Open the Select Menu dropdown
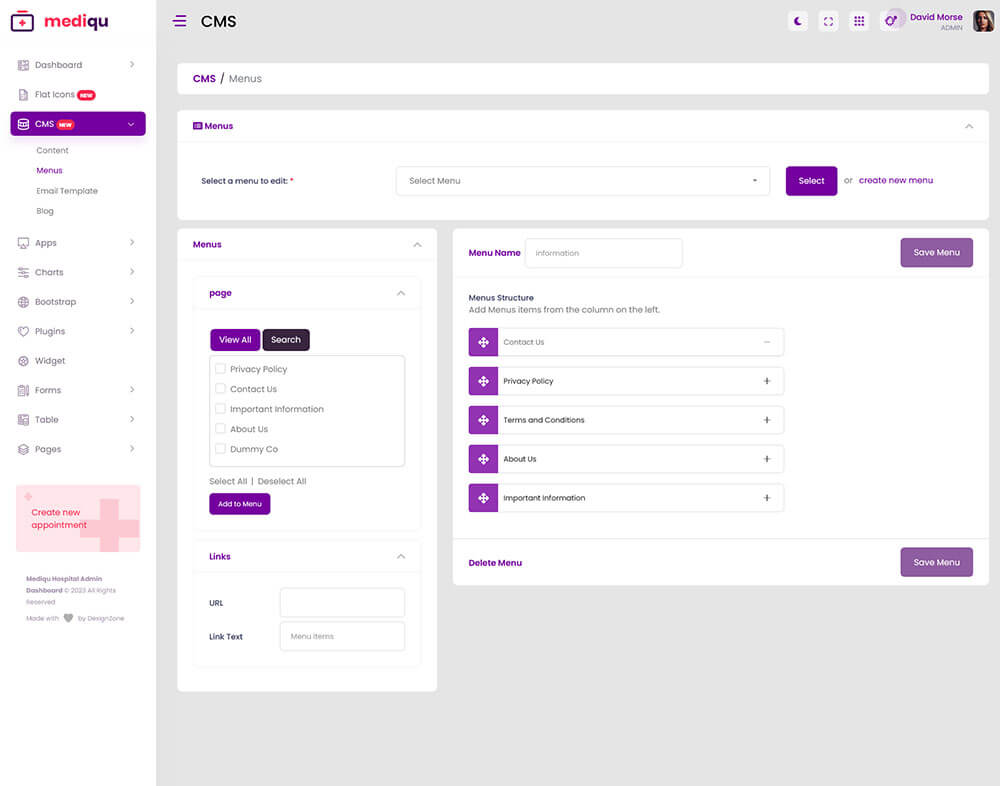 [583, 181]
